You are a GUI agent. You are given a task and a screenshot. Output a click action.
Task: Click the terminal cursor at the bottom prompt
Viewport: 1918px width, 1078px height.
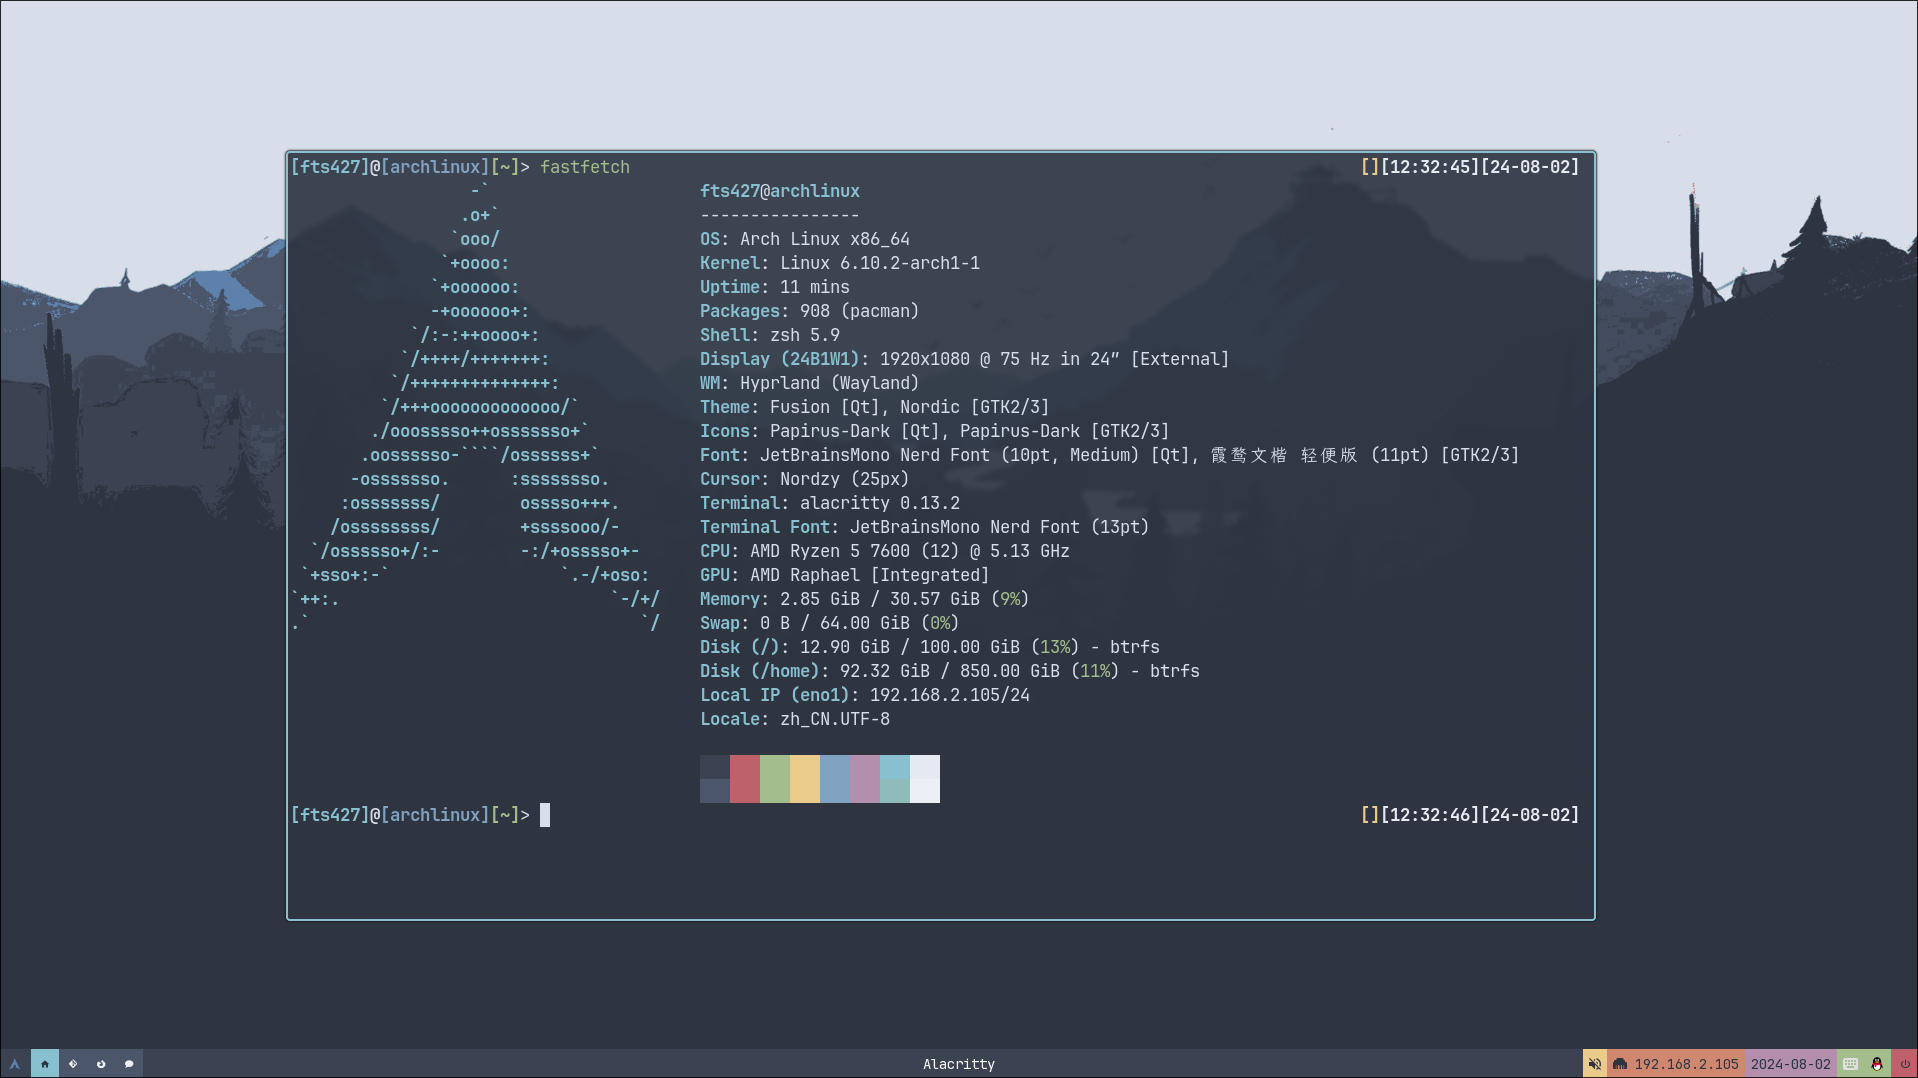click(545, 815)
